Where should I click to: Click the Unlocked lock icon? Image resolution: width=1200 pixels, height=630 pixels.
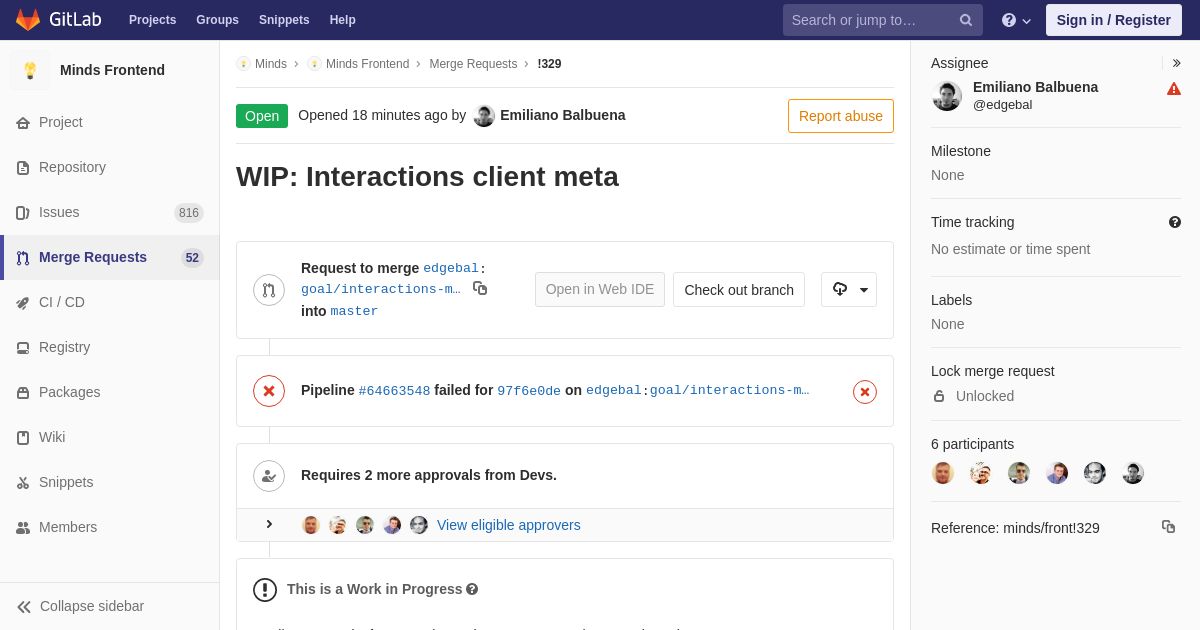(x=939, y=396)
